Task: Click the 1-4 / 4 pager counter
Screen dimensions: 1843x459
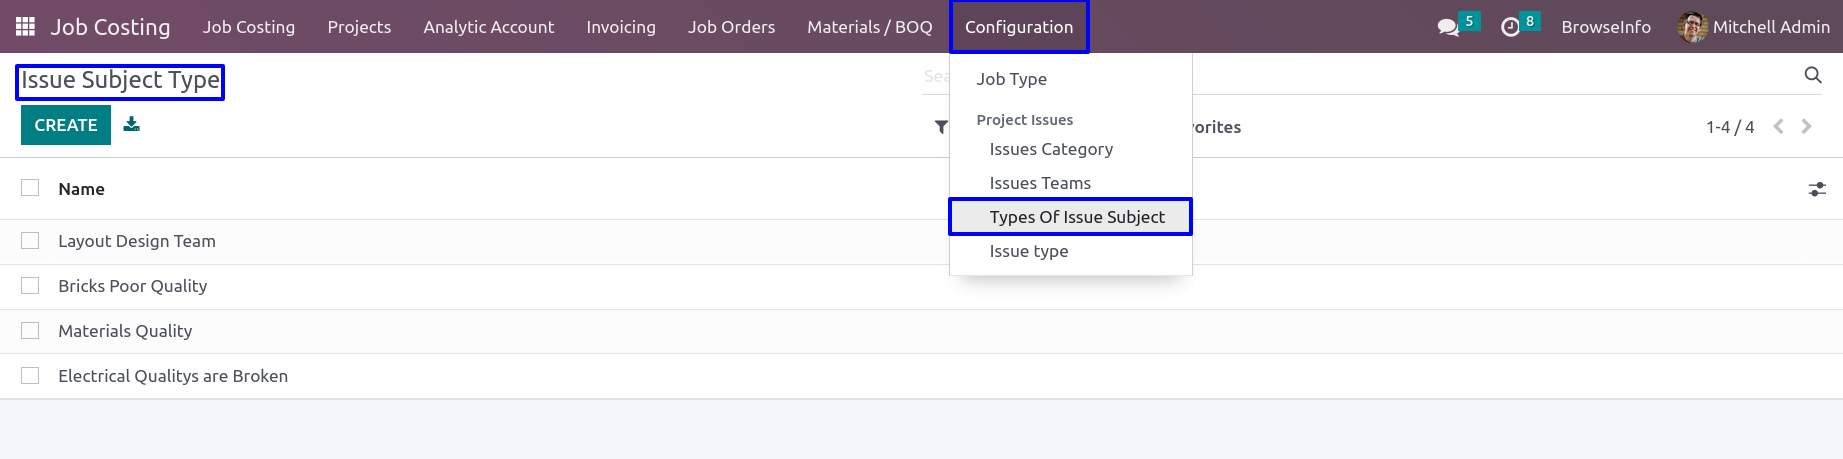Action: pyautogui.click(x=1730, y=127)
